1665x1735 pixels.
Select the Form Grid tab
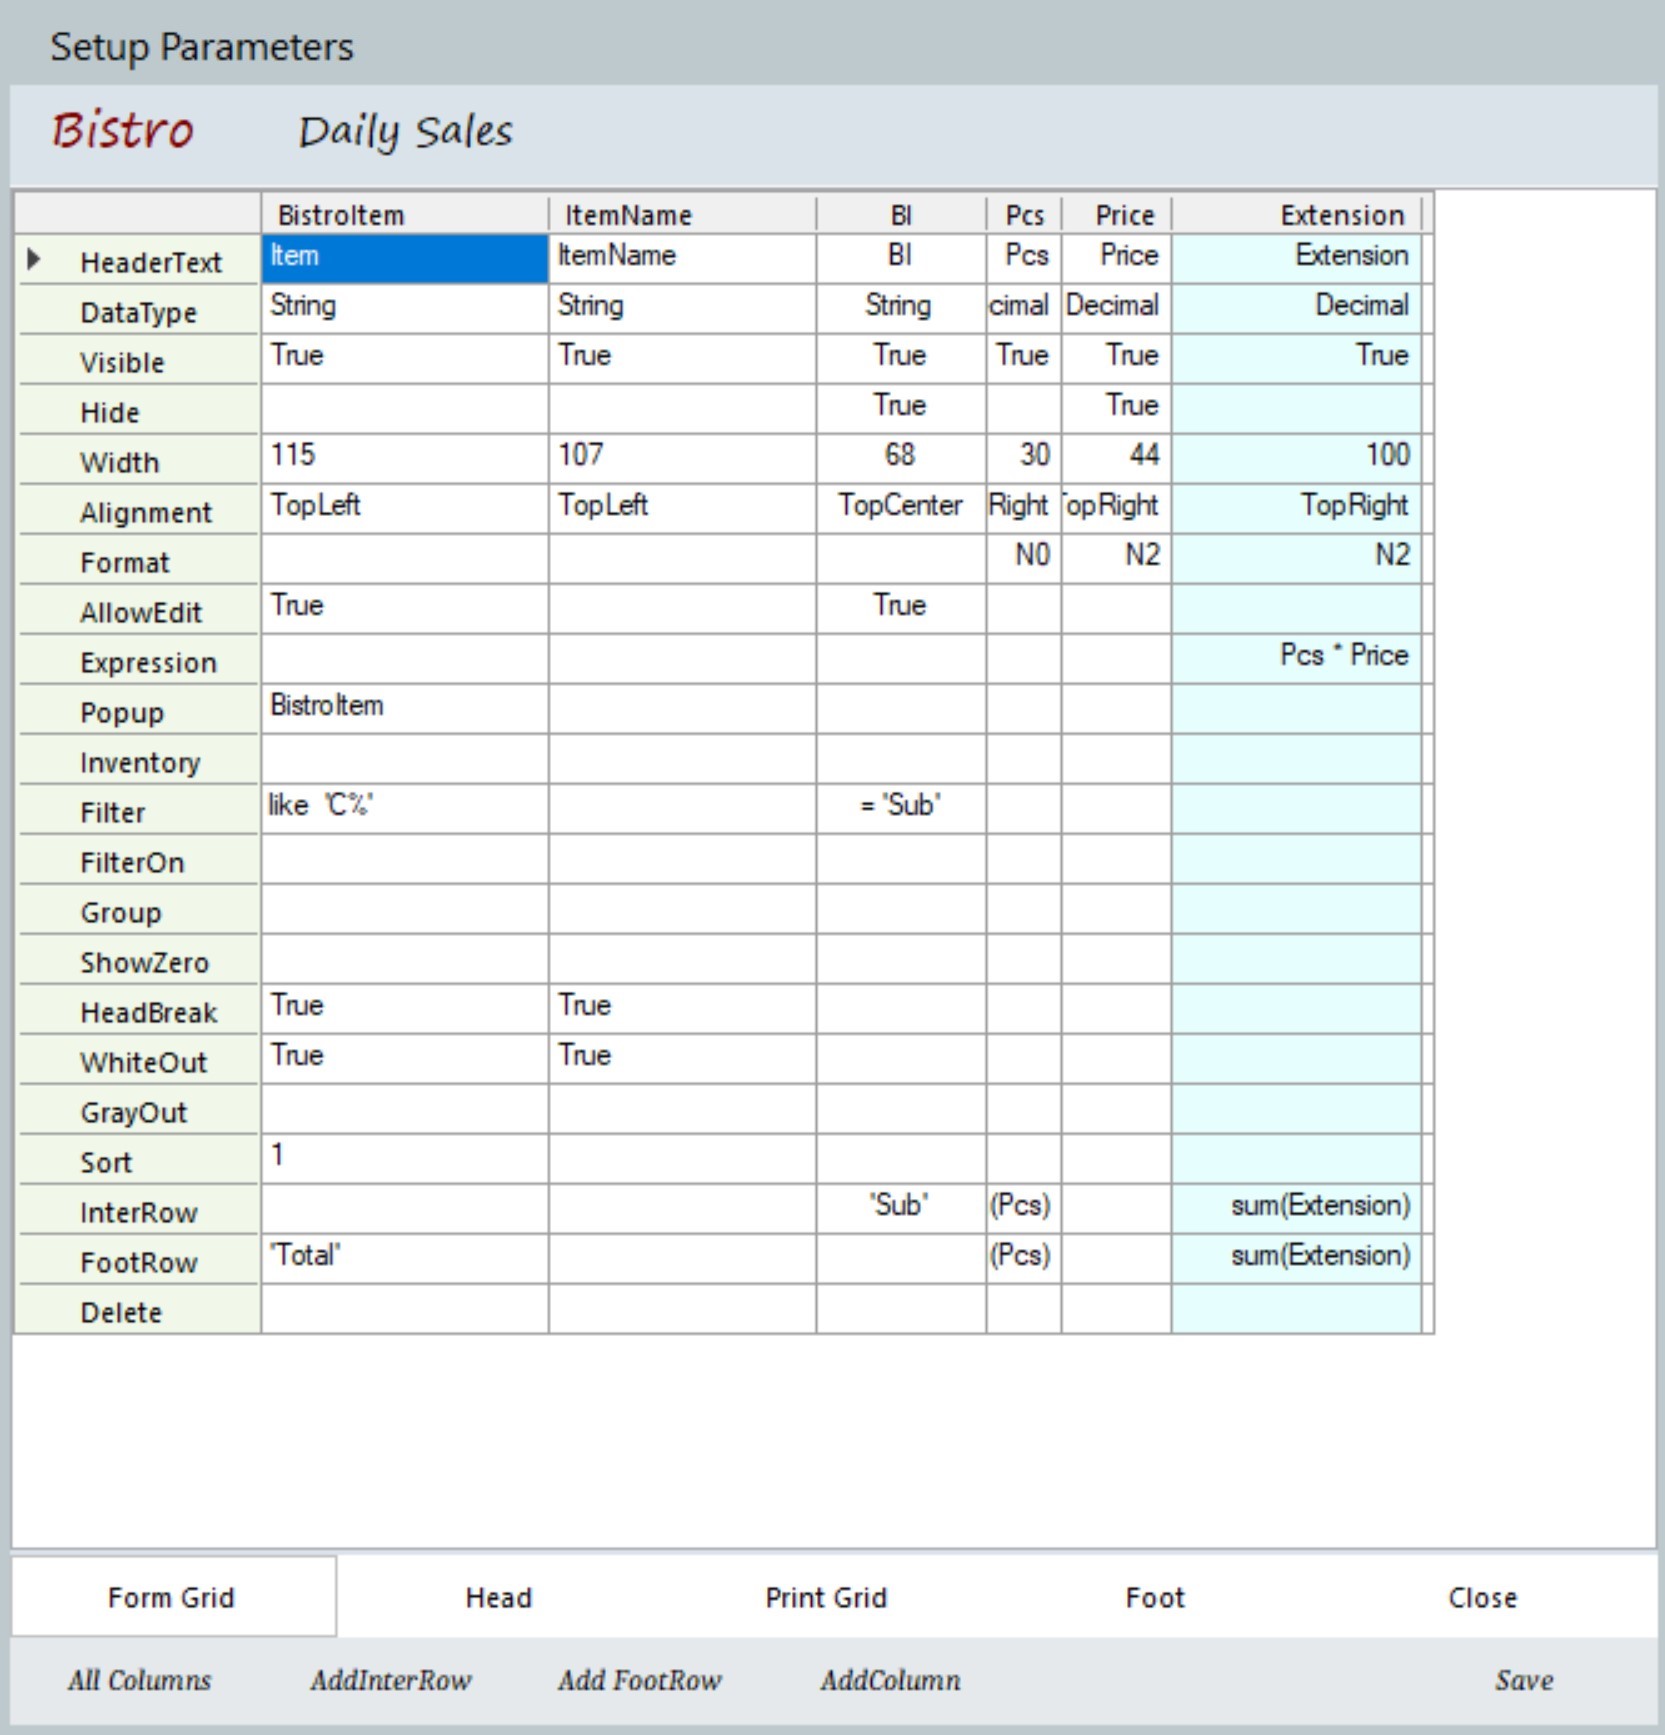(171, 1597)
